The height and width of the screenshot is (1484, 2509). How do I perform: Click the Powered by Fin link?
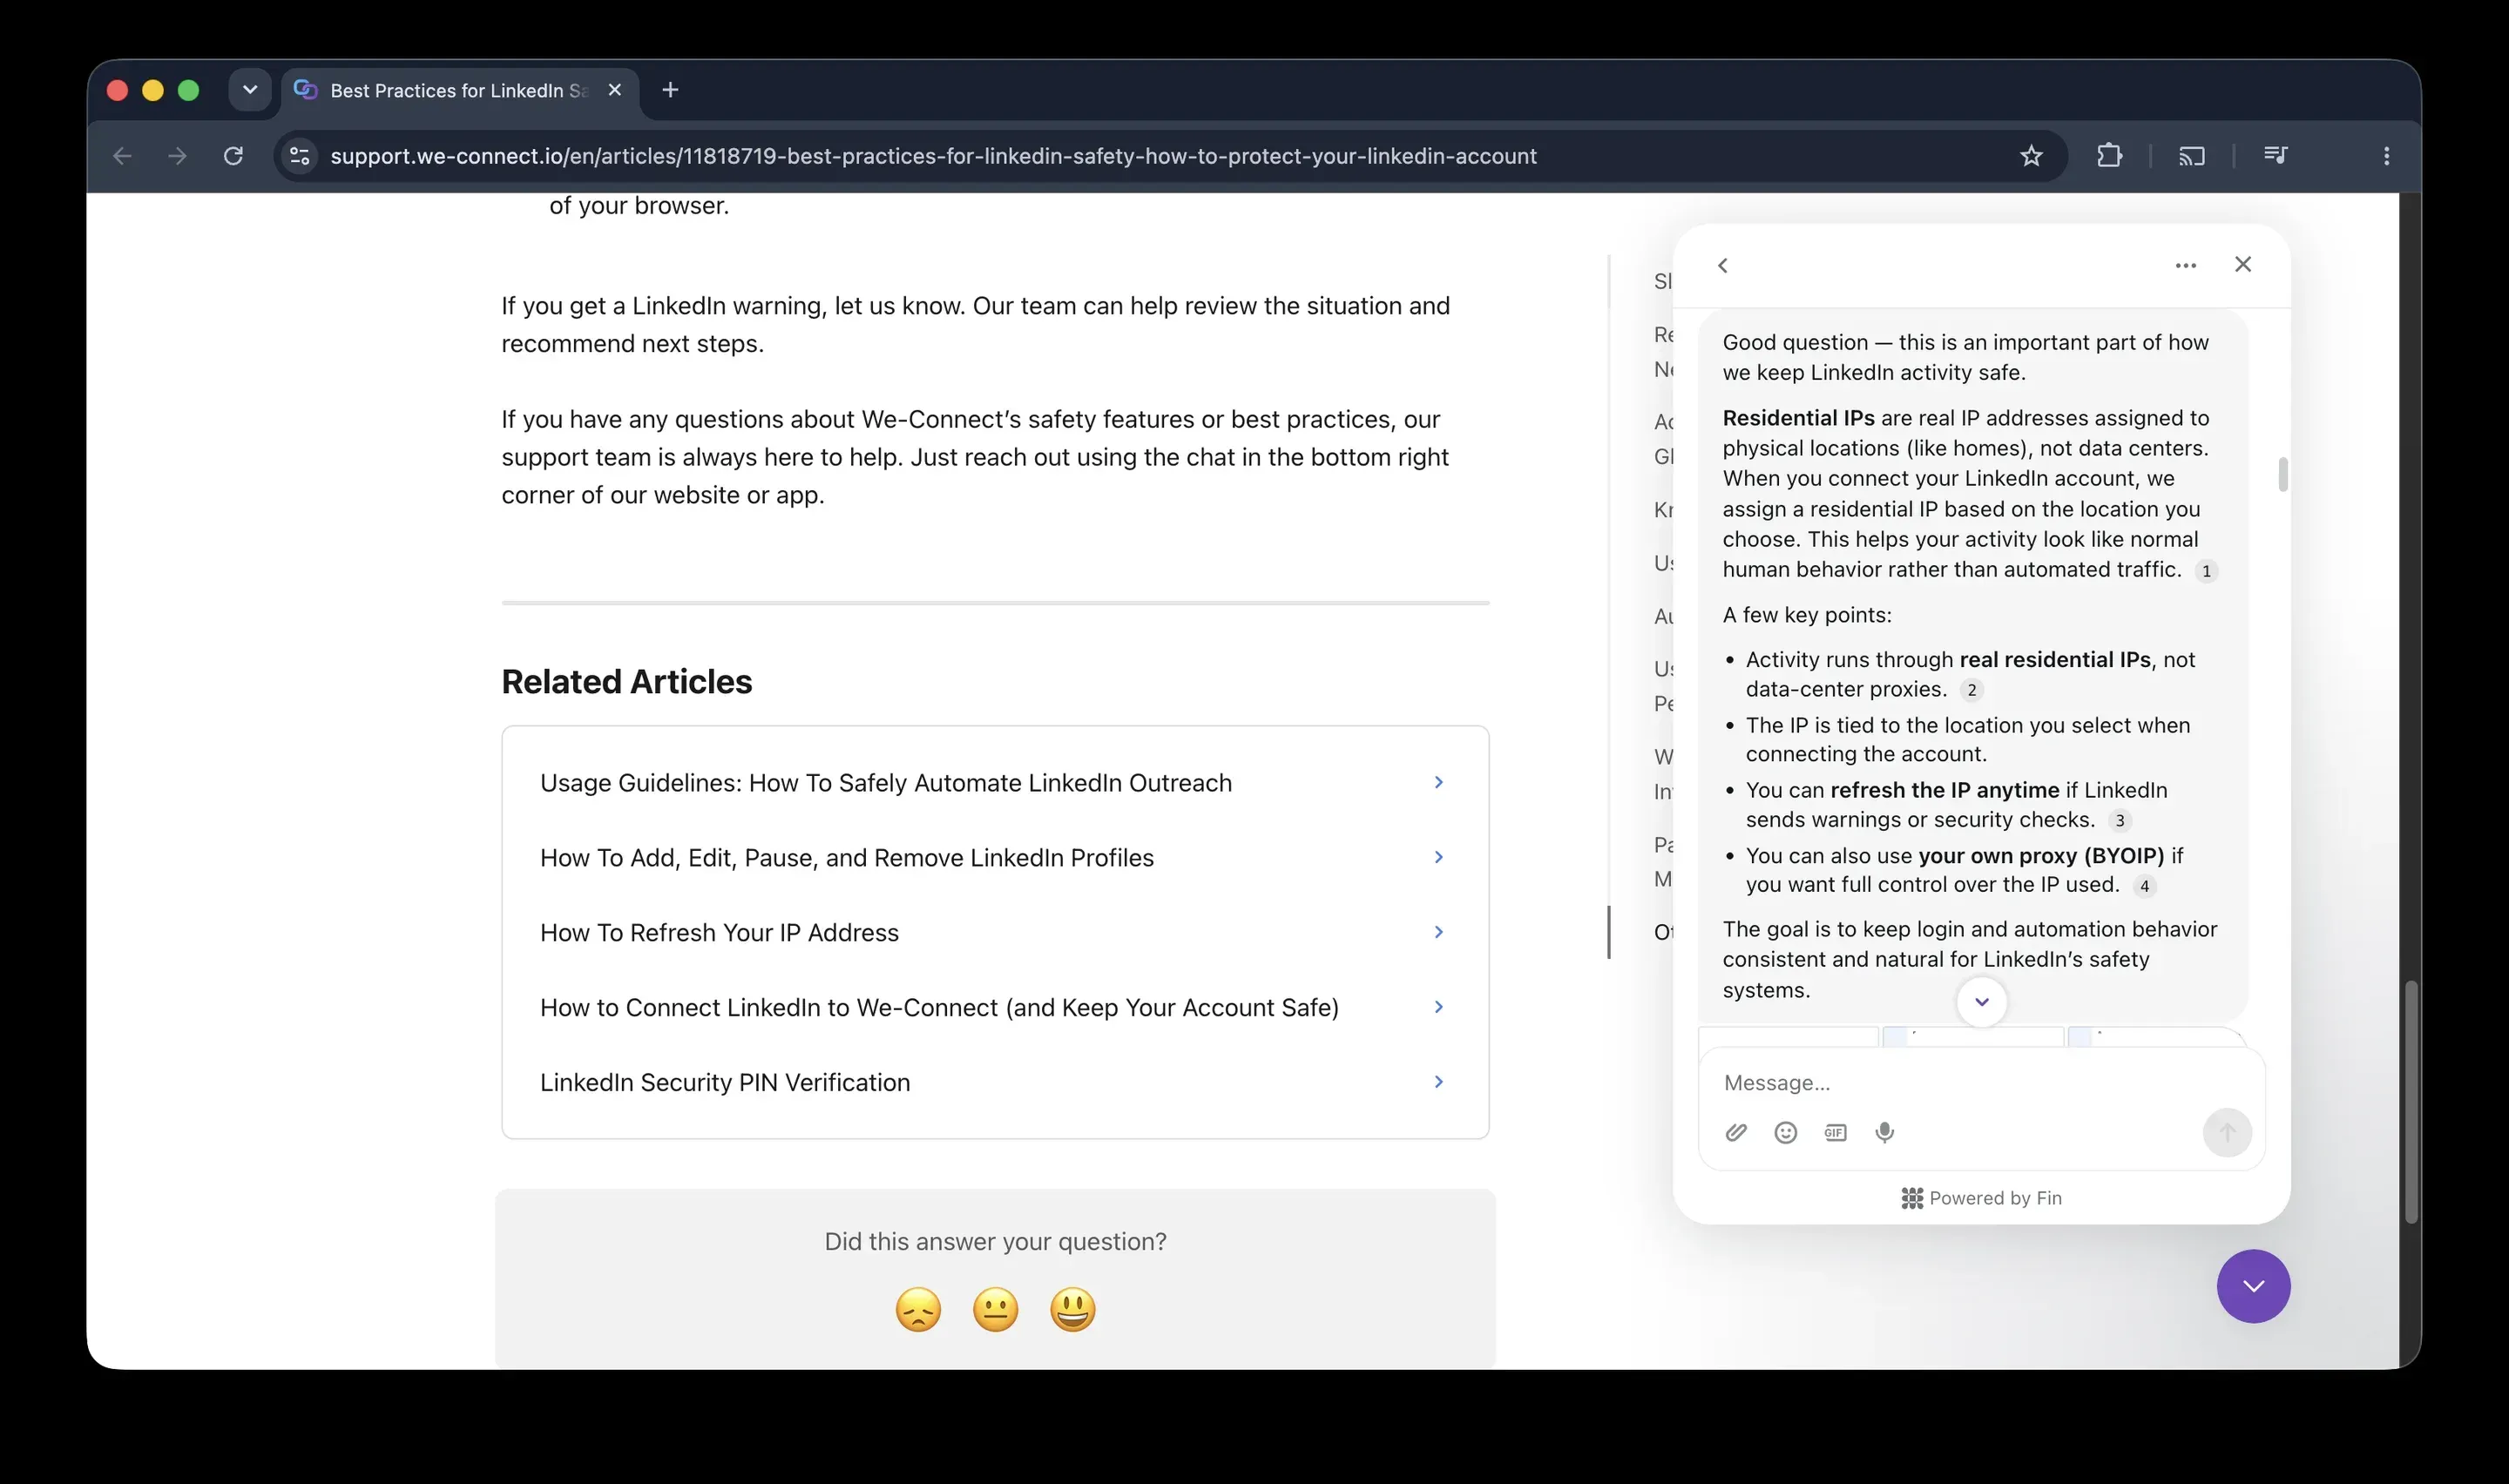pyautogui.click(x=1981, y=1198)
